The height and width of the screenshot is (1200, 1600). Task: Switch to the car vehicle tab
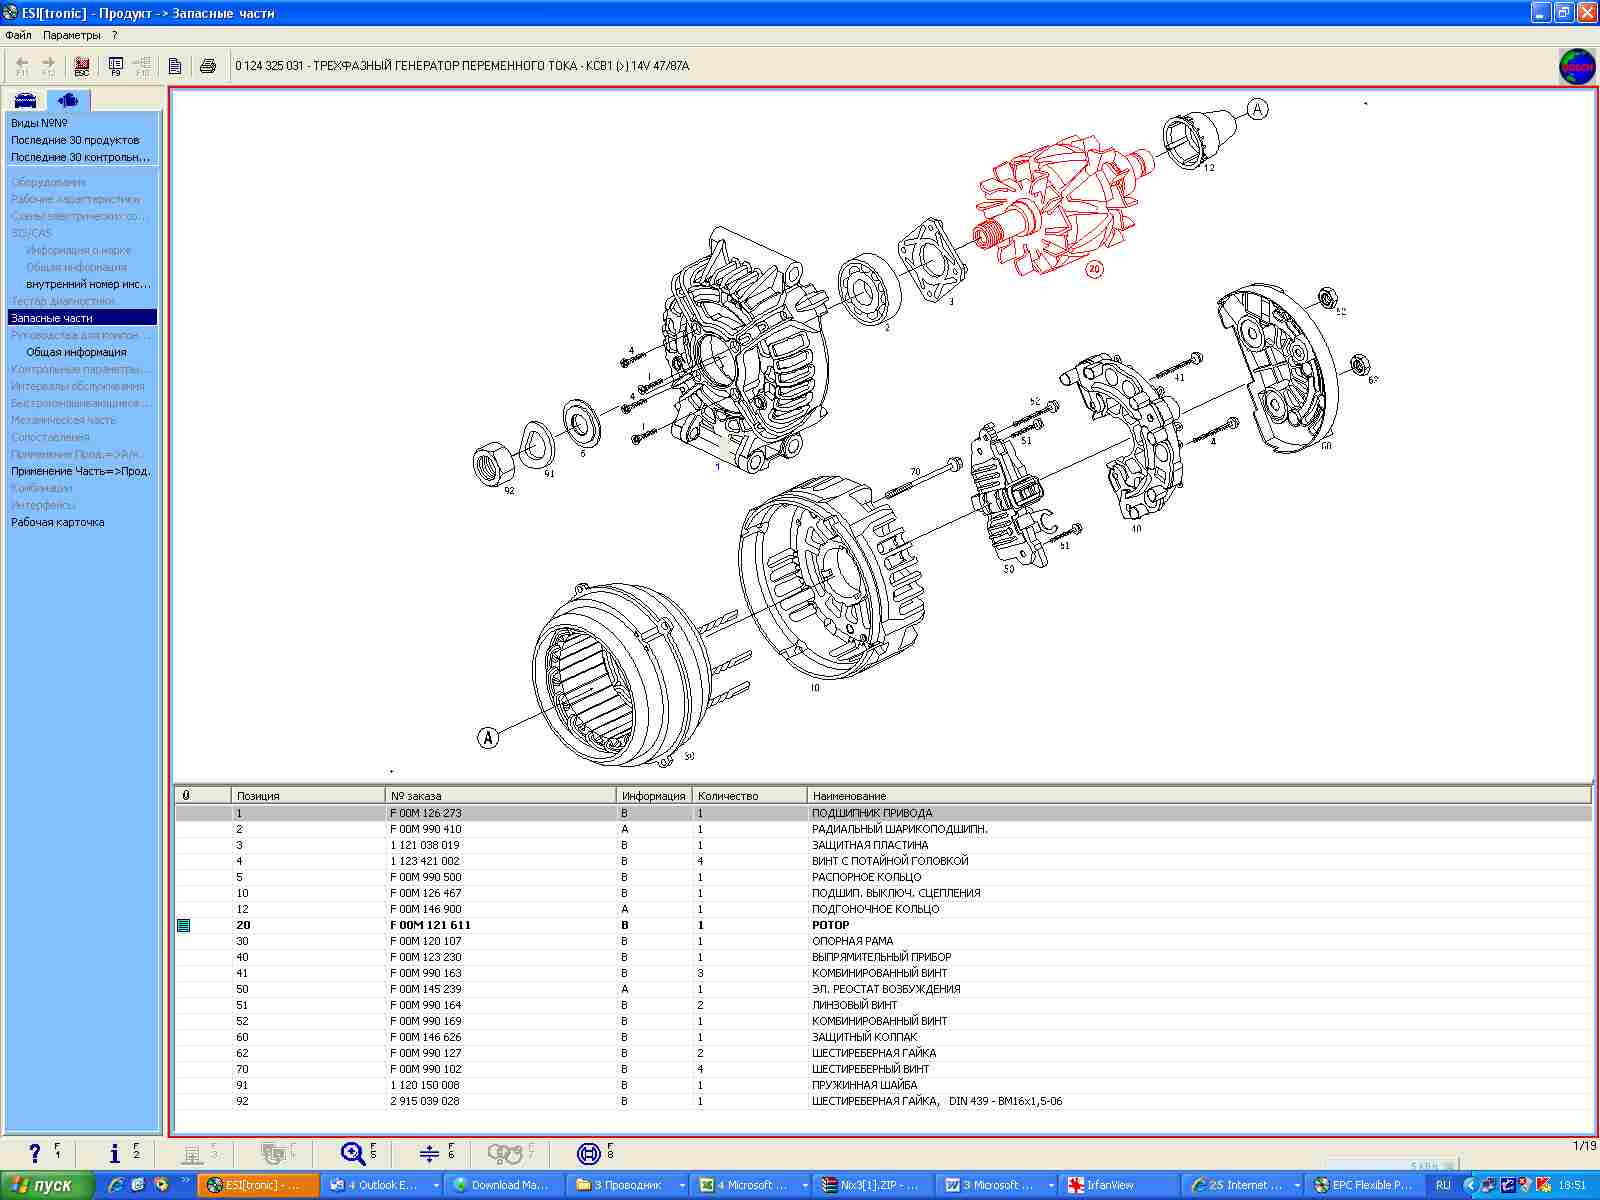coord(25,100)
